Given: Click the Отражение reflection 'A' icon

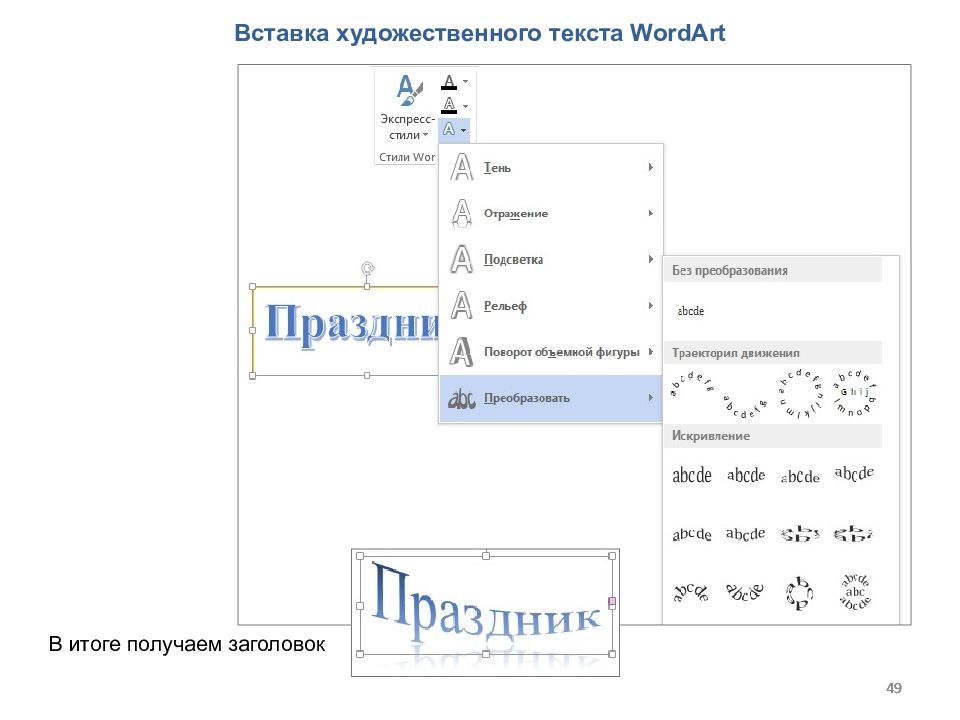Looking at the screenshot, I should pos(462,213).
